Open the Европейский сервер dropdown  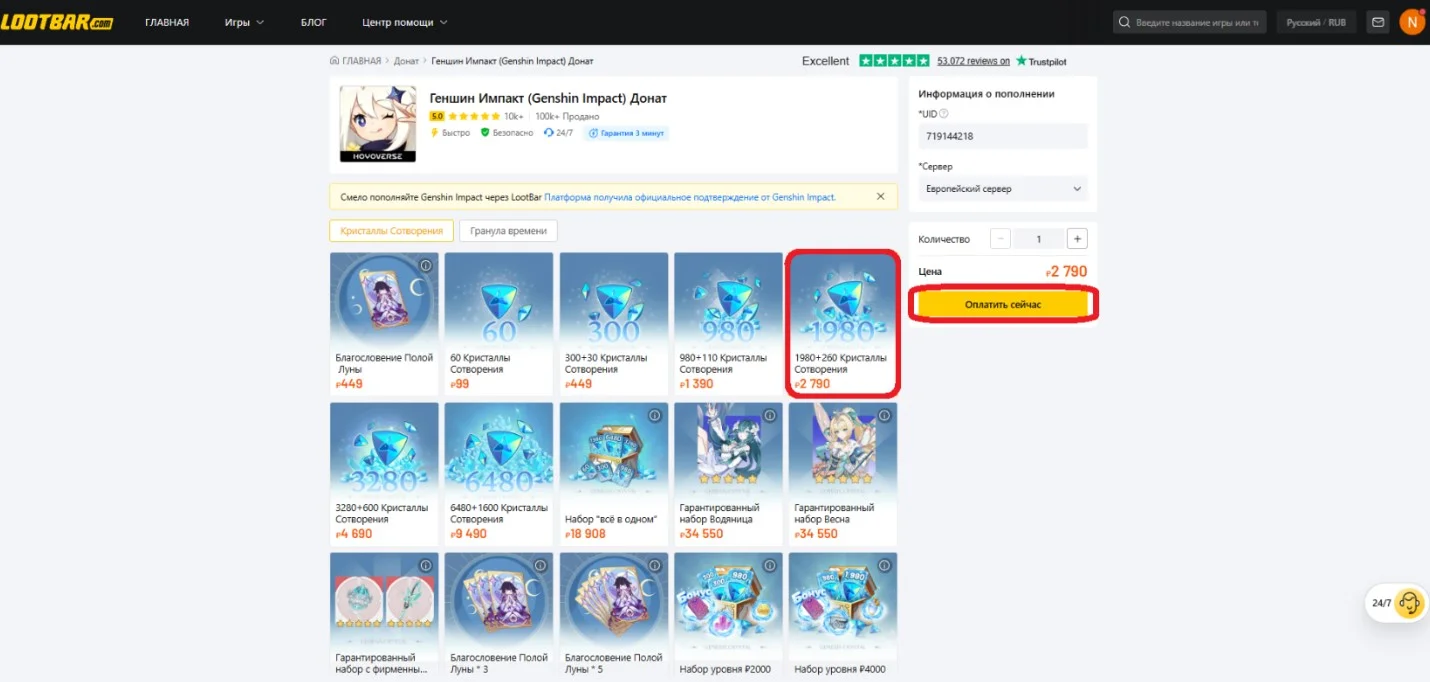1003,189
